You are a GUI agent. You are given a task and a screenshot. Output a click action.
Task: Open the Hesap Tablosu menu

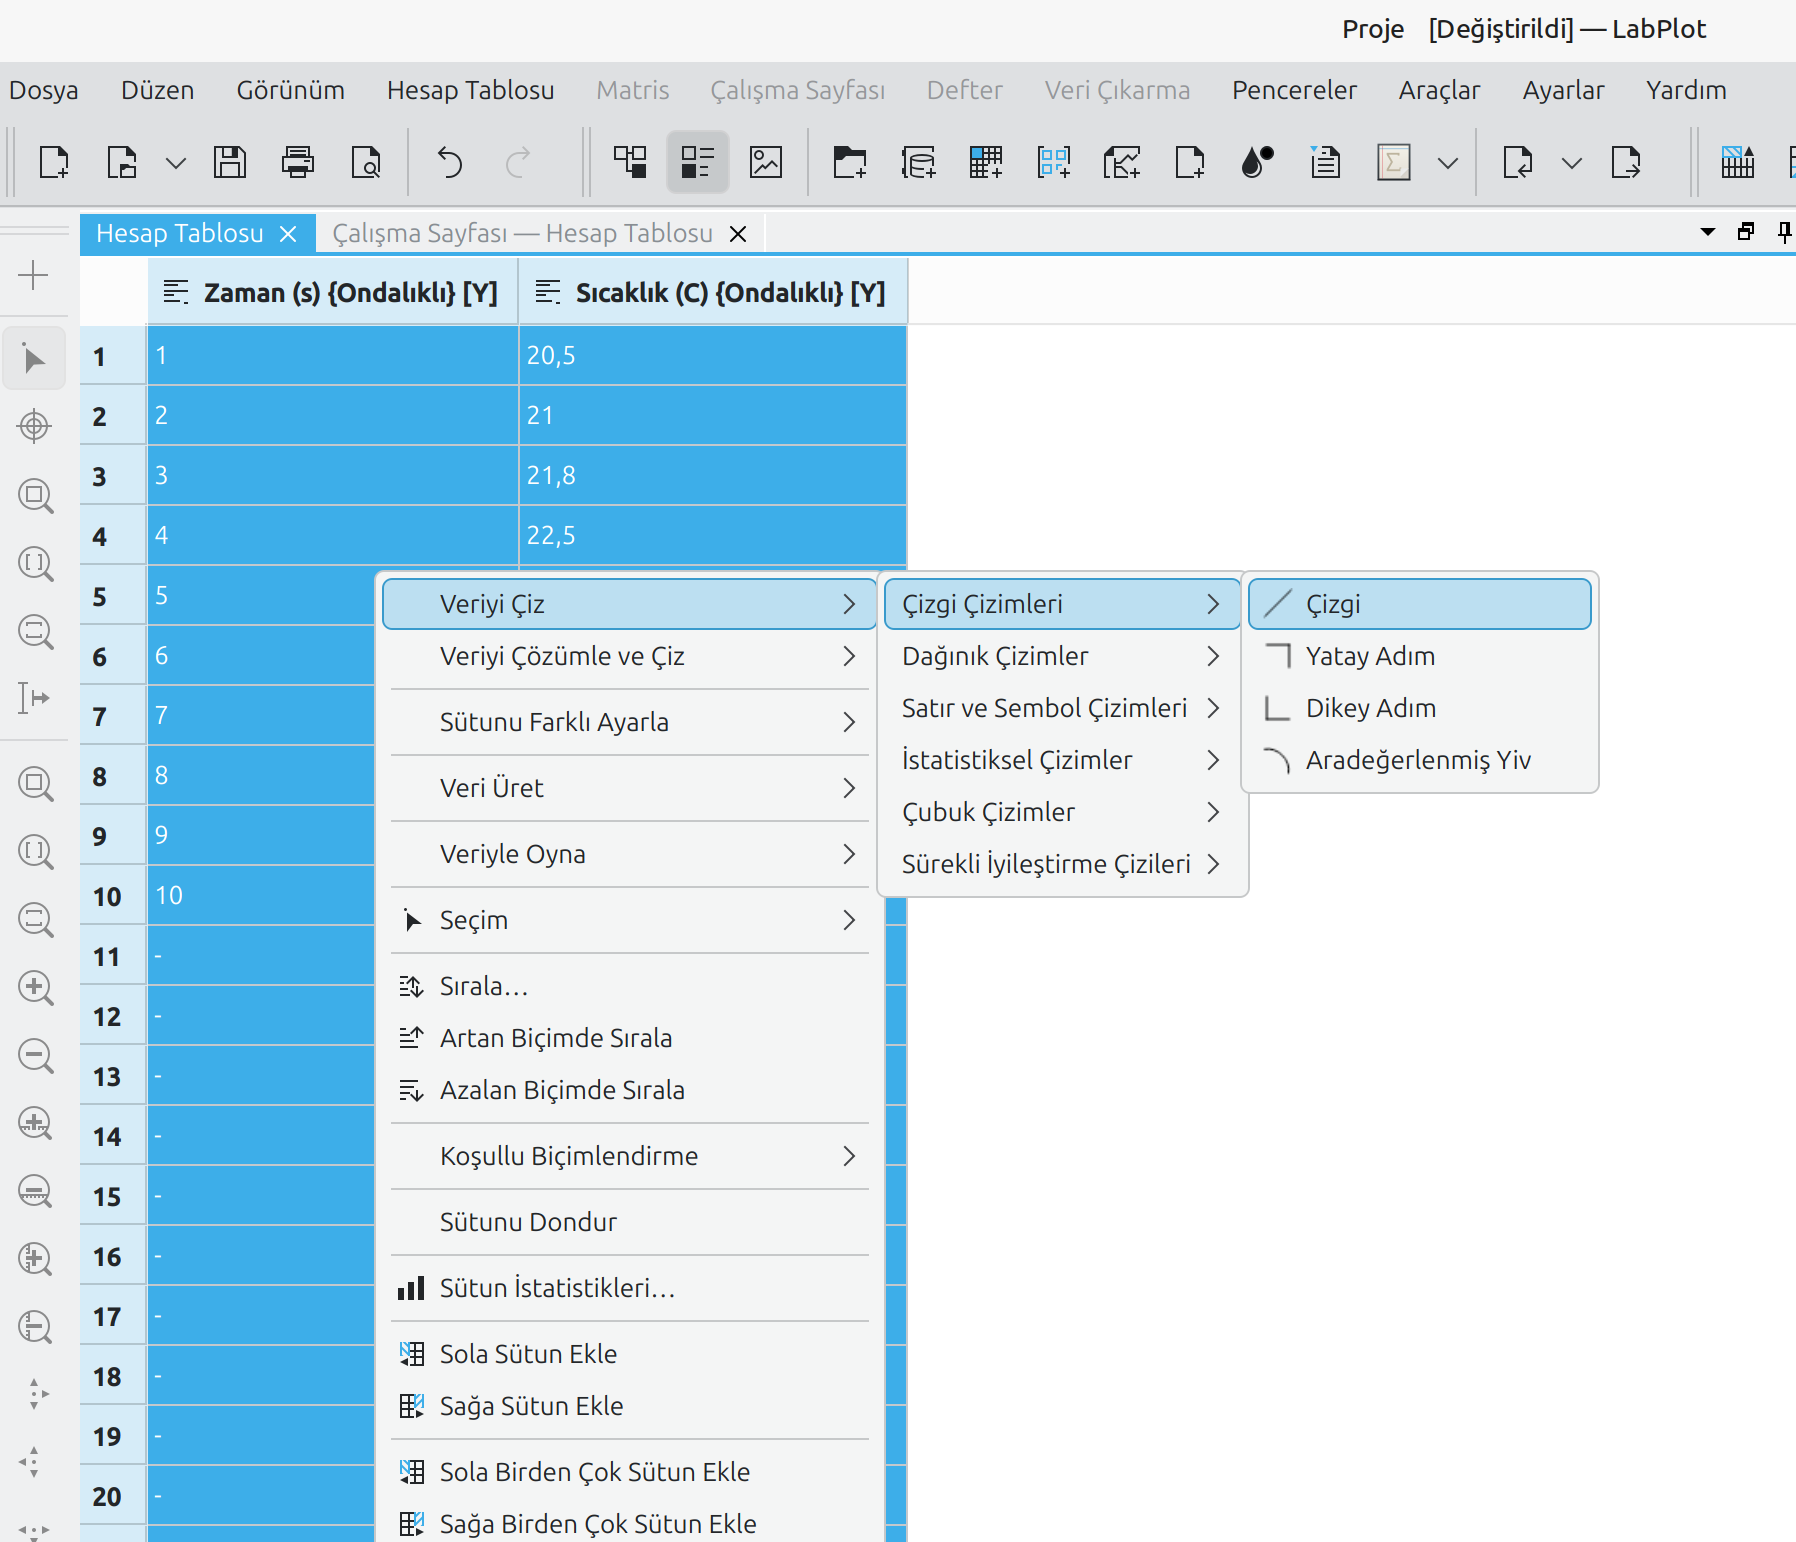click(x=470, y=90)
